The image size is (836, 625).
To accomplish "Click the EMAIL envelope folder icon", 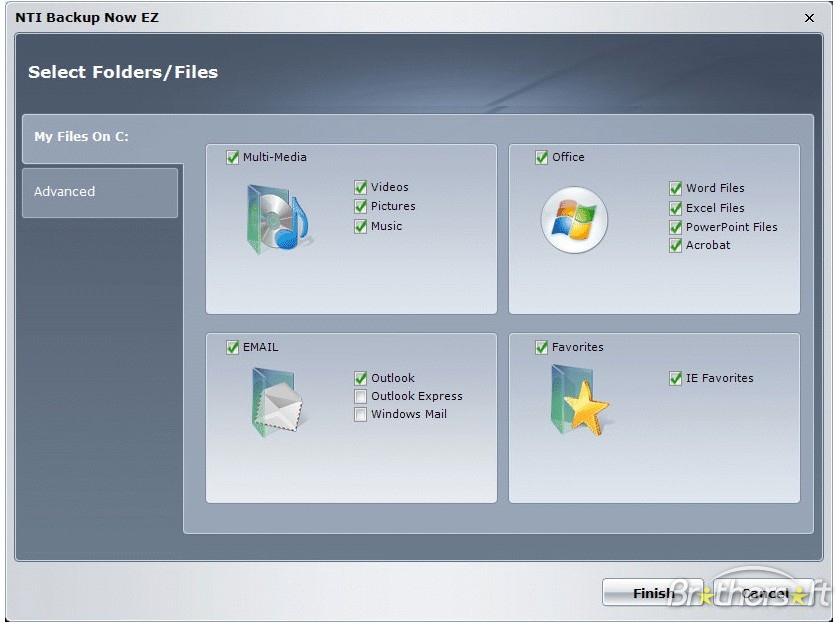I will pyautogui.click(x=277, y=403).
